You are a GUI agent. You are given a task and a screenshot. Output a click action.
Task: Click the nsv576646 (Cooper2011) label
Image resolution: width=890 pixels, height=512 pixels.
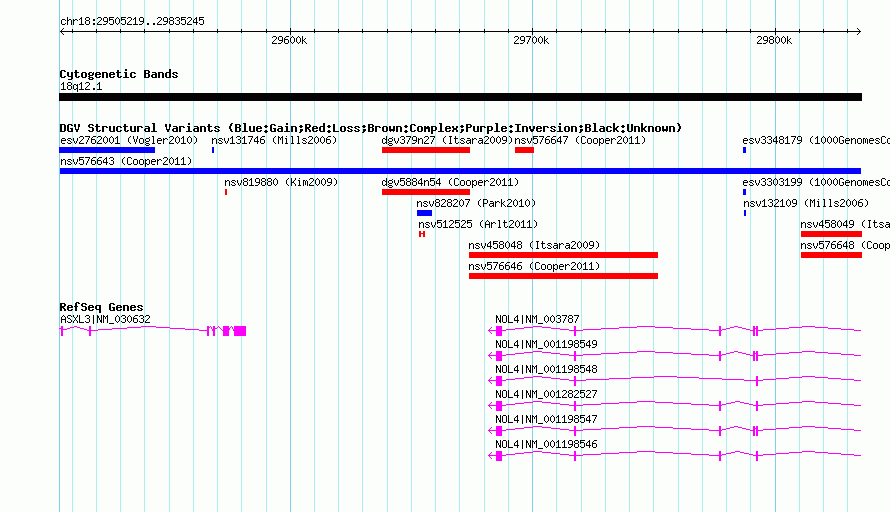pos(534,266)
